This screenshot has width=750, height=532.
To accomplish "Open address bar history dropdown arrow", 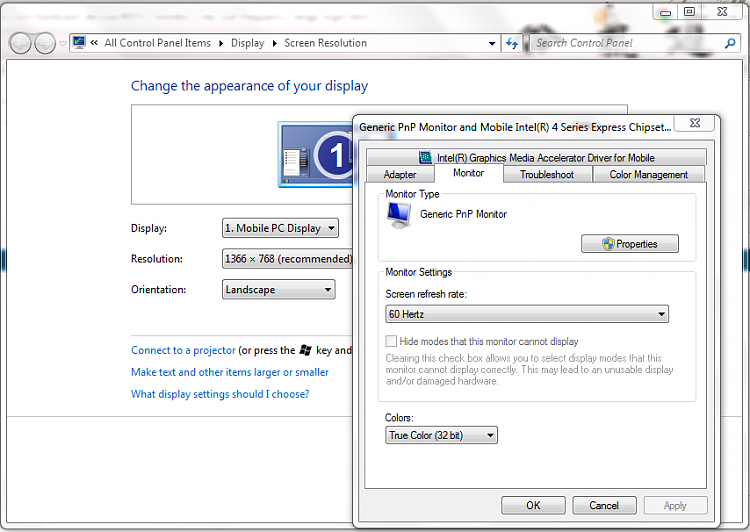I will tap(492, 44).
